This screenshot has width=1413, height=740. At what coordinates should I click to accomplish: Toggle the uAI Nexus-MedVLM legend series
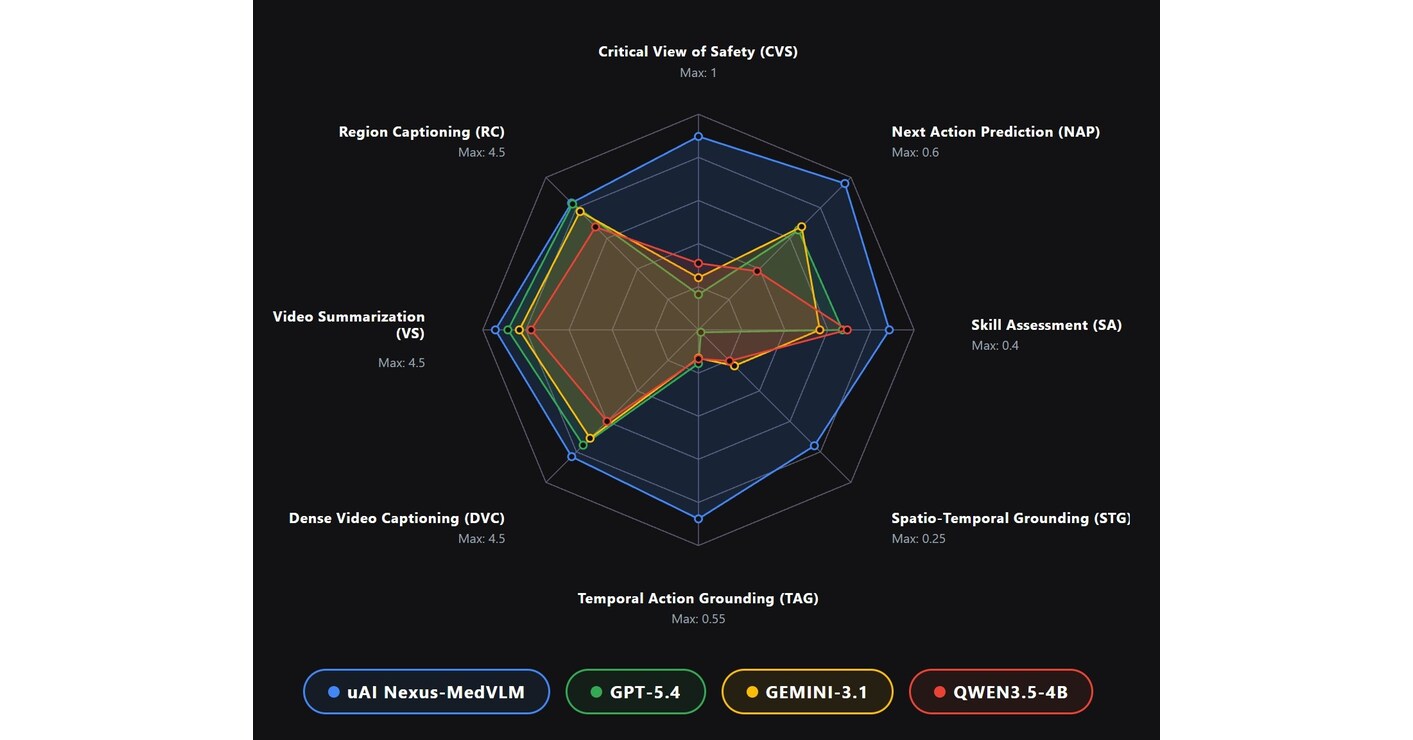click(x=426, y=692)
